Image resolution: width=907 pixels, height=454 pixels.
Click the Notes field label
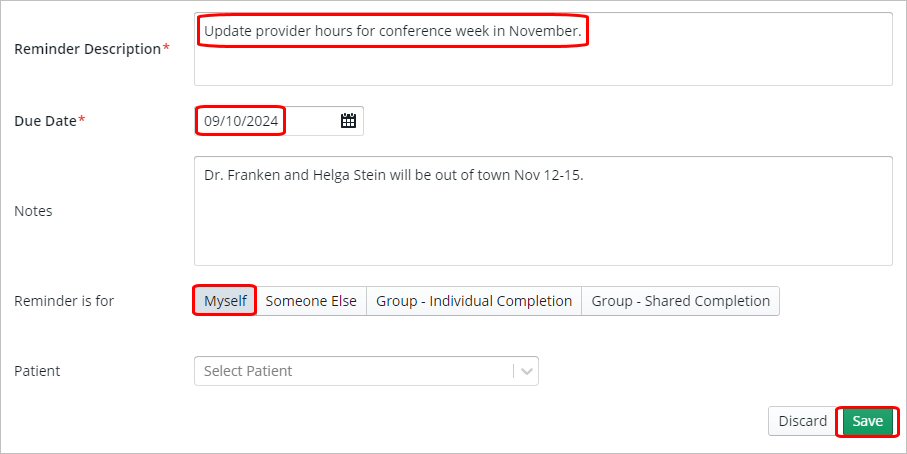[33, 211]
